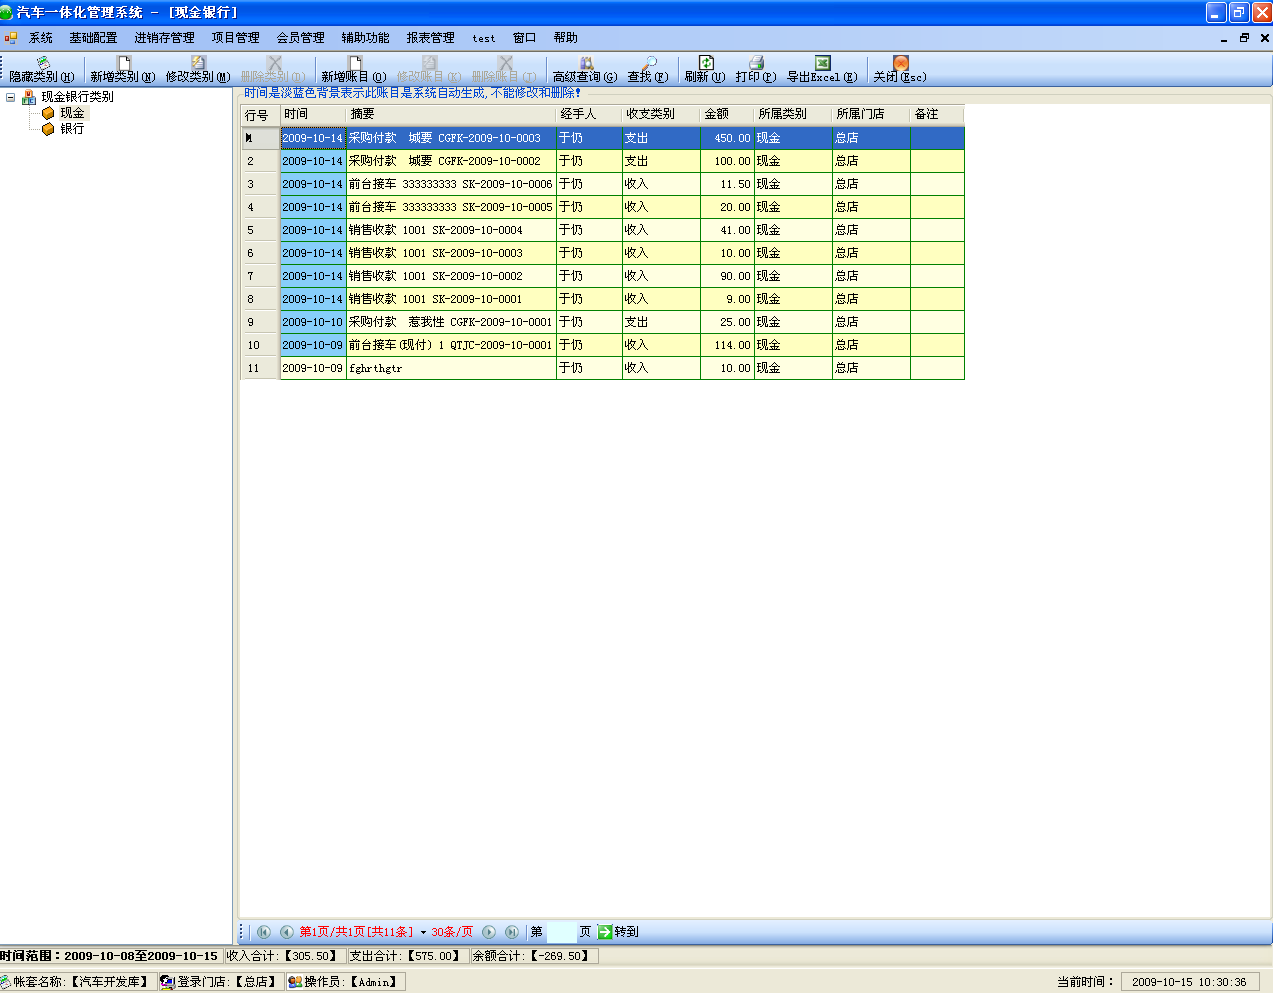This screenshot has height=993, width=1273.
Task: Sort by 经手人 column header
Action: pyautogui.click(x=589, y=114)
